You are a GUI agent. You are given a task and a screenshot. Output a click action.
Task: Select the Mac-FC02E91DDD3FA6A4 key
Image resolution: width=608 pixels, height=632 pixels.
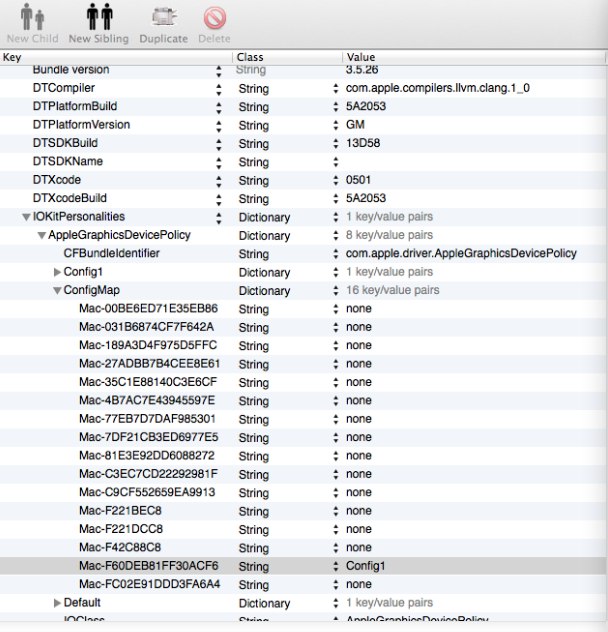tap(150, 584)
